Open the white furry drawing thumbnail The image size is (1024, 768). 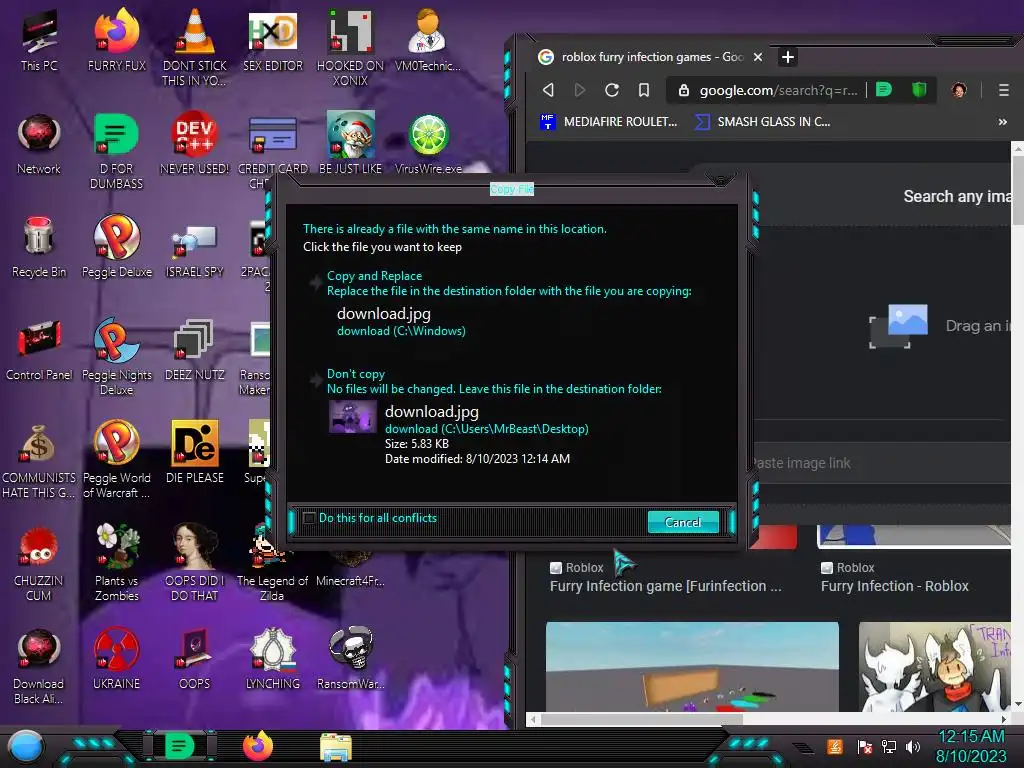[x=934, y=666]
